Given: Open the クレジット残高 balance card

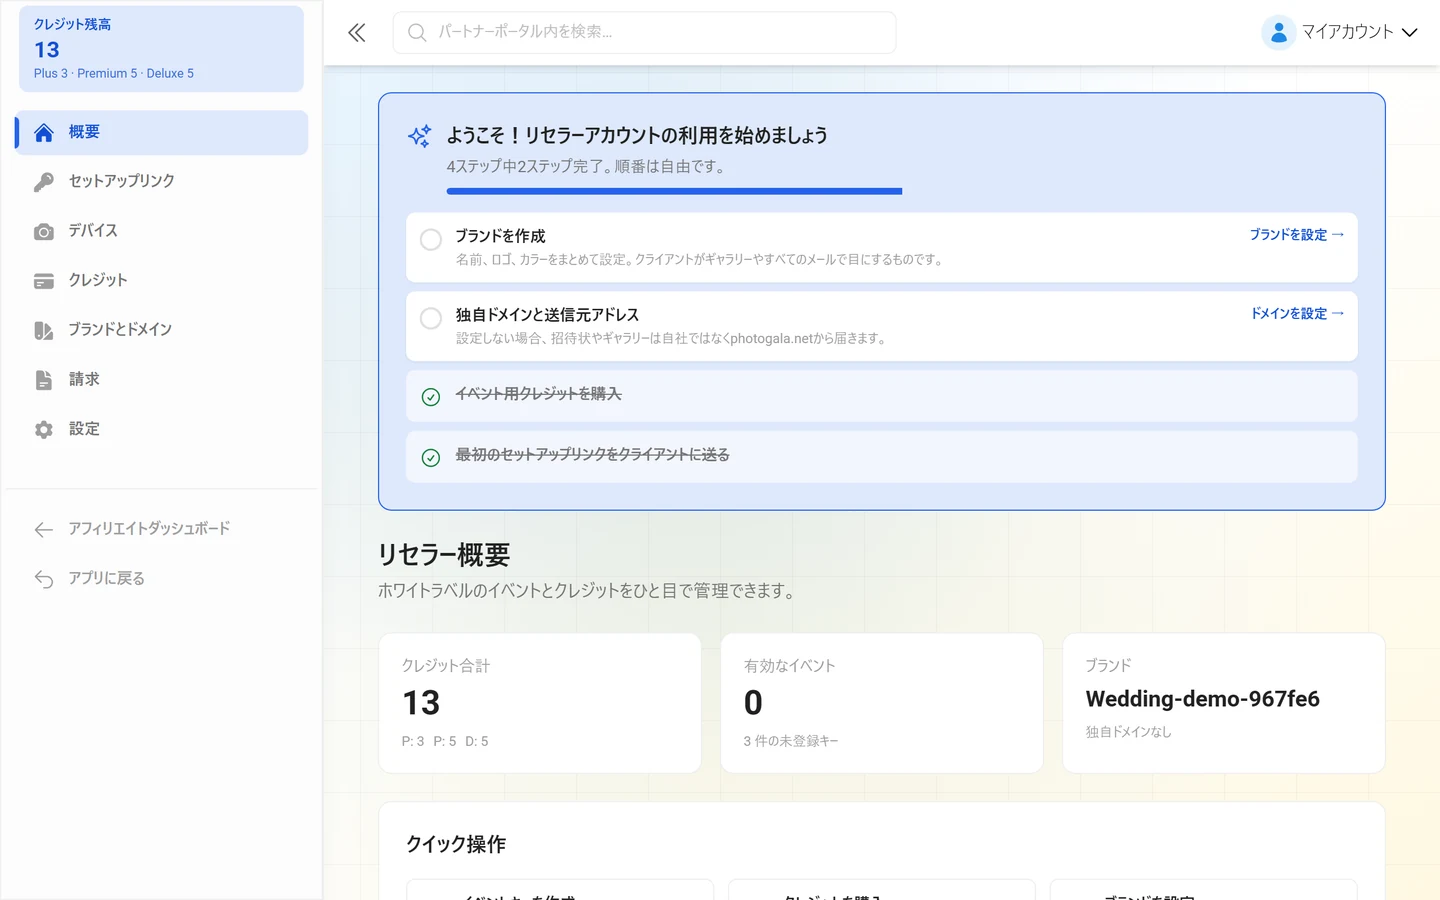Looking at the screenshot, I should click(x=162, y=49).
